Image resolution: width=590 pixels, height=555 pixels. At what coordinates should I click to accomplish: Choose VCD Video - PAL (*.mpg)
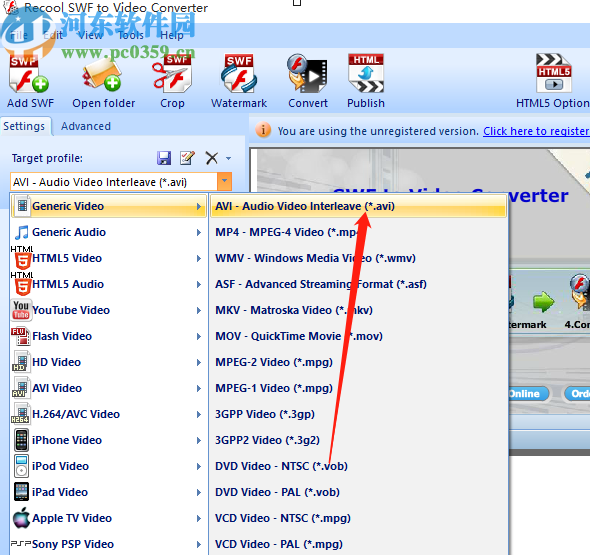pyautogui.click(x=358, y=544)
